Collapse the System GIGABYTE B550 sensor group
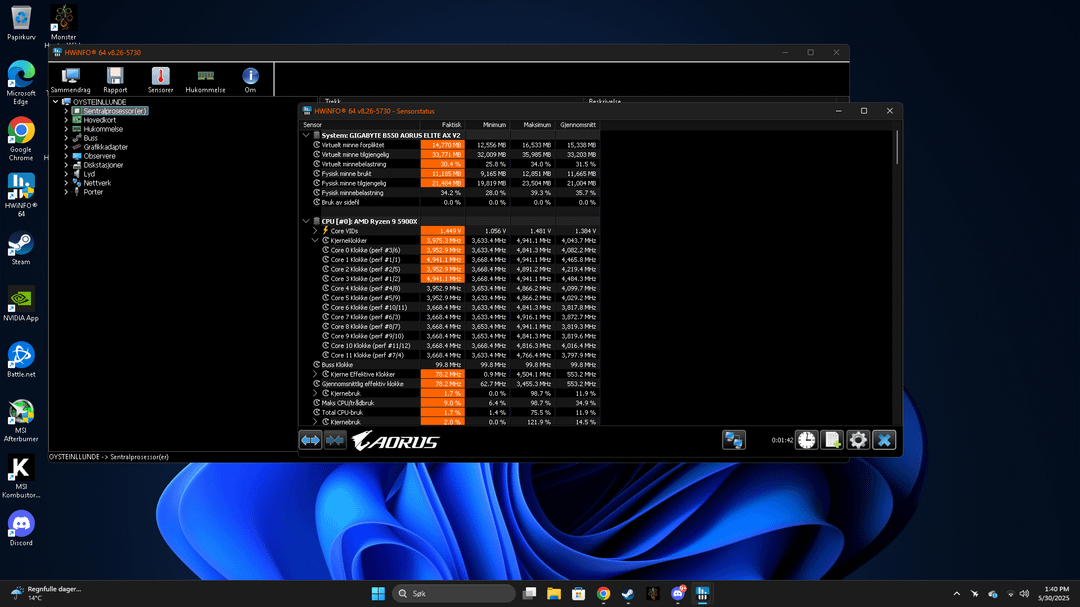Viewport: 1080px width, 607px height. point(306,135)
